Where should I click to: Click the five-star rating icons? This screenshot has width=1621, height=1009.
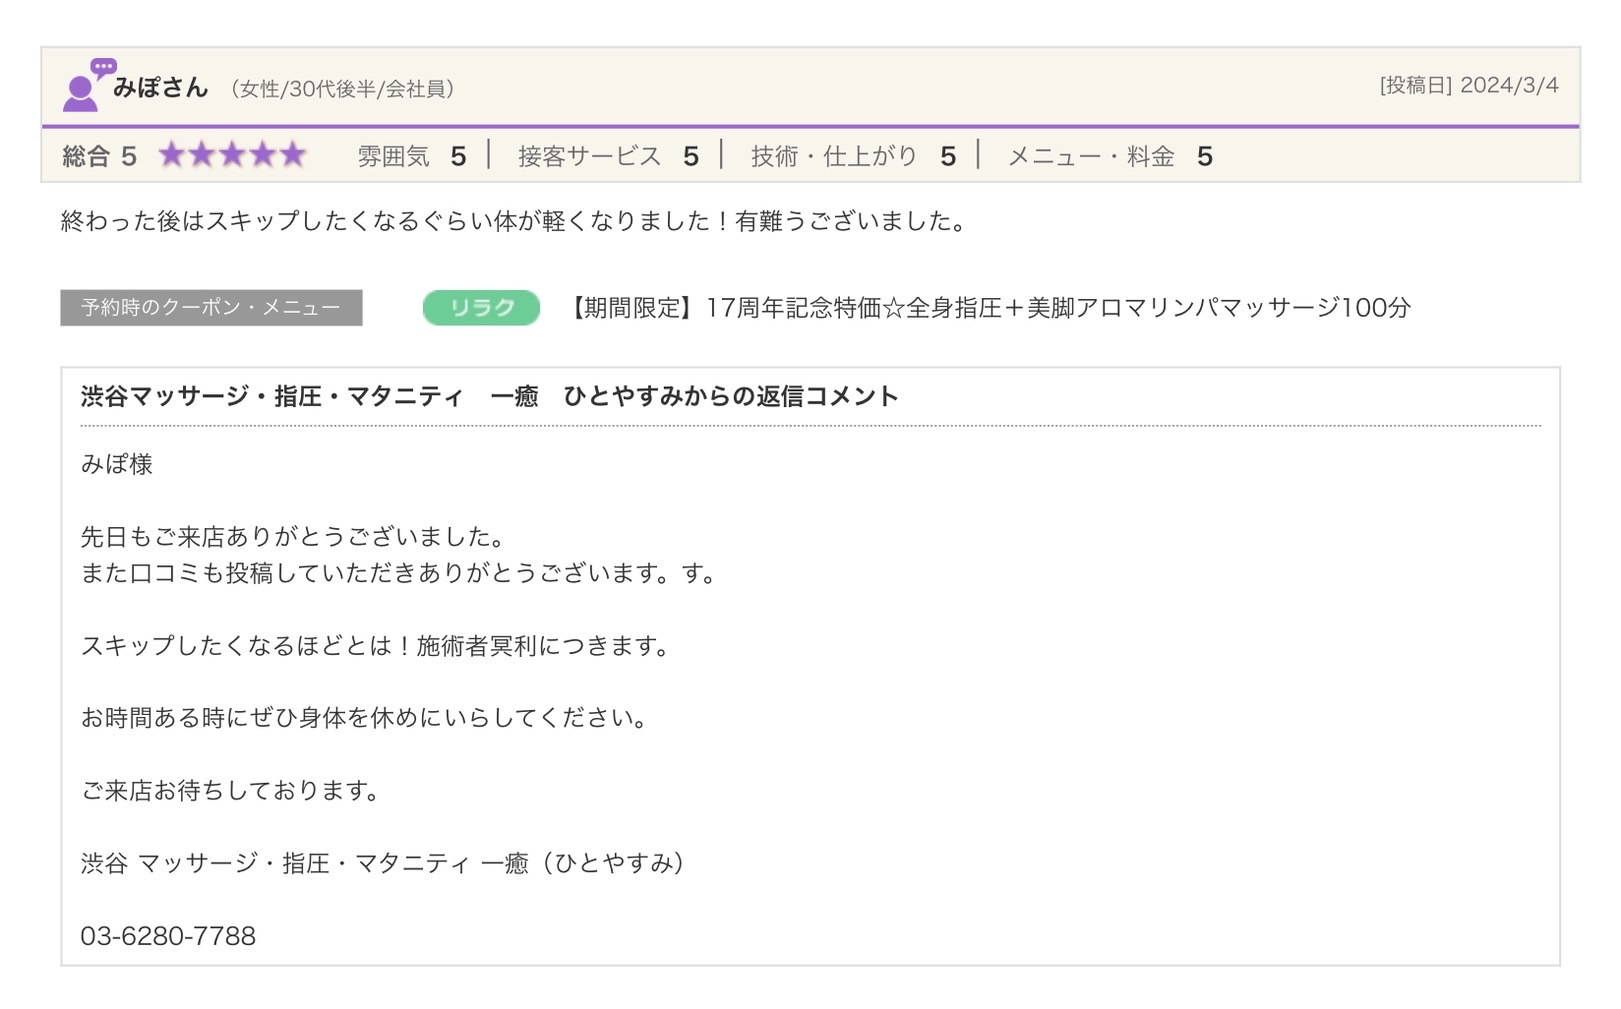(232, 155)
